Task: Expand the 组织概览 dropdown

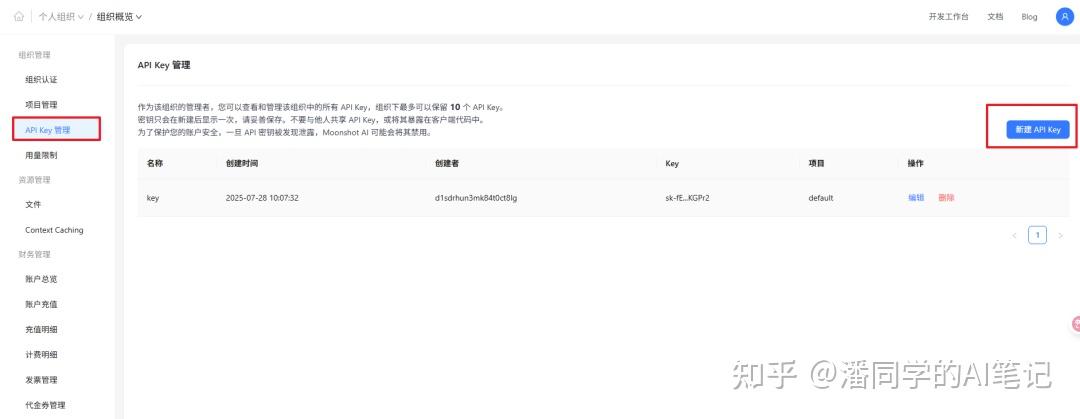Action: click(119, 17)
